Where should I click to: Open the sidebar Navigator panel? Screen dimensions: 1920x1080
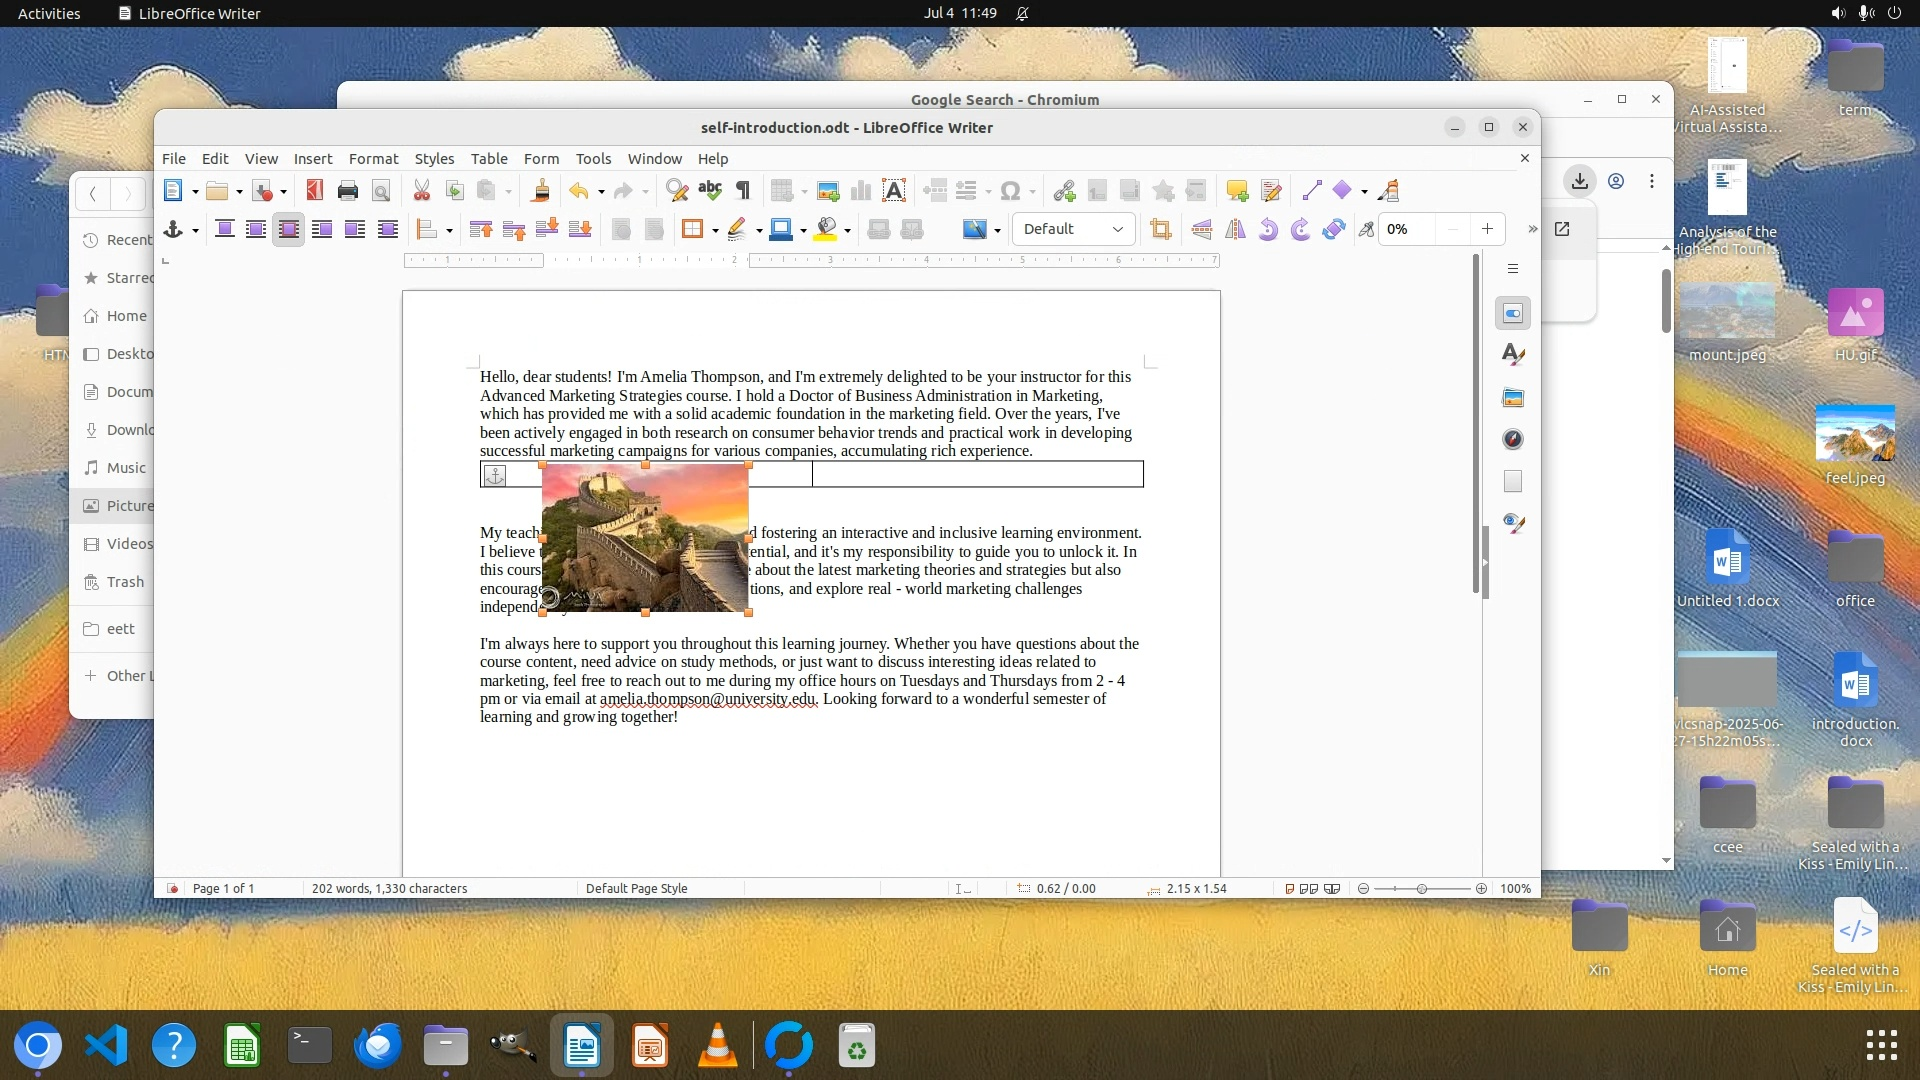(1513, 439)
